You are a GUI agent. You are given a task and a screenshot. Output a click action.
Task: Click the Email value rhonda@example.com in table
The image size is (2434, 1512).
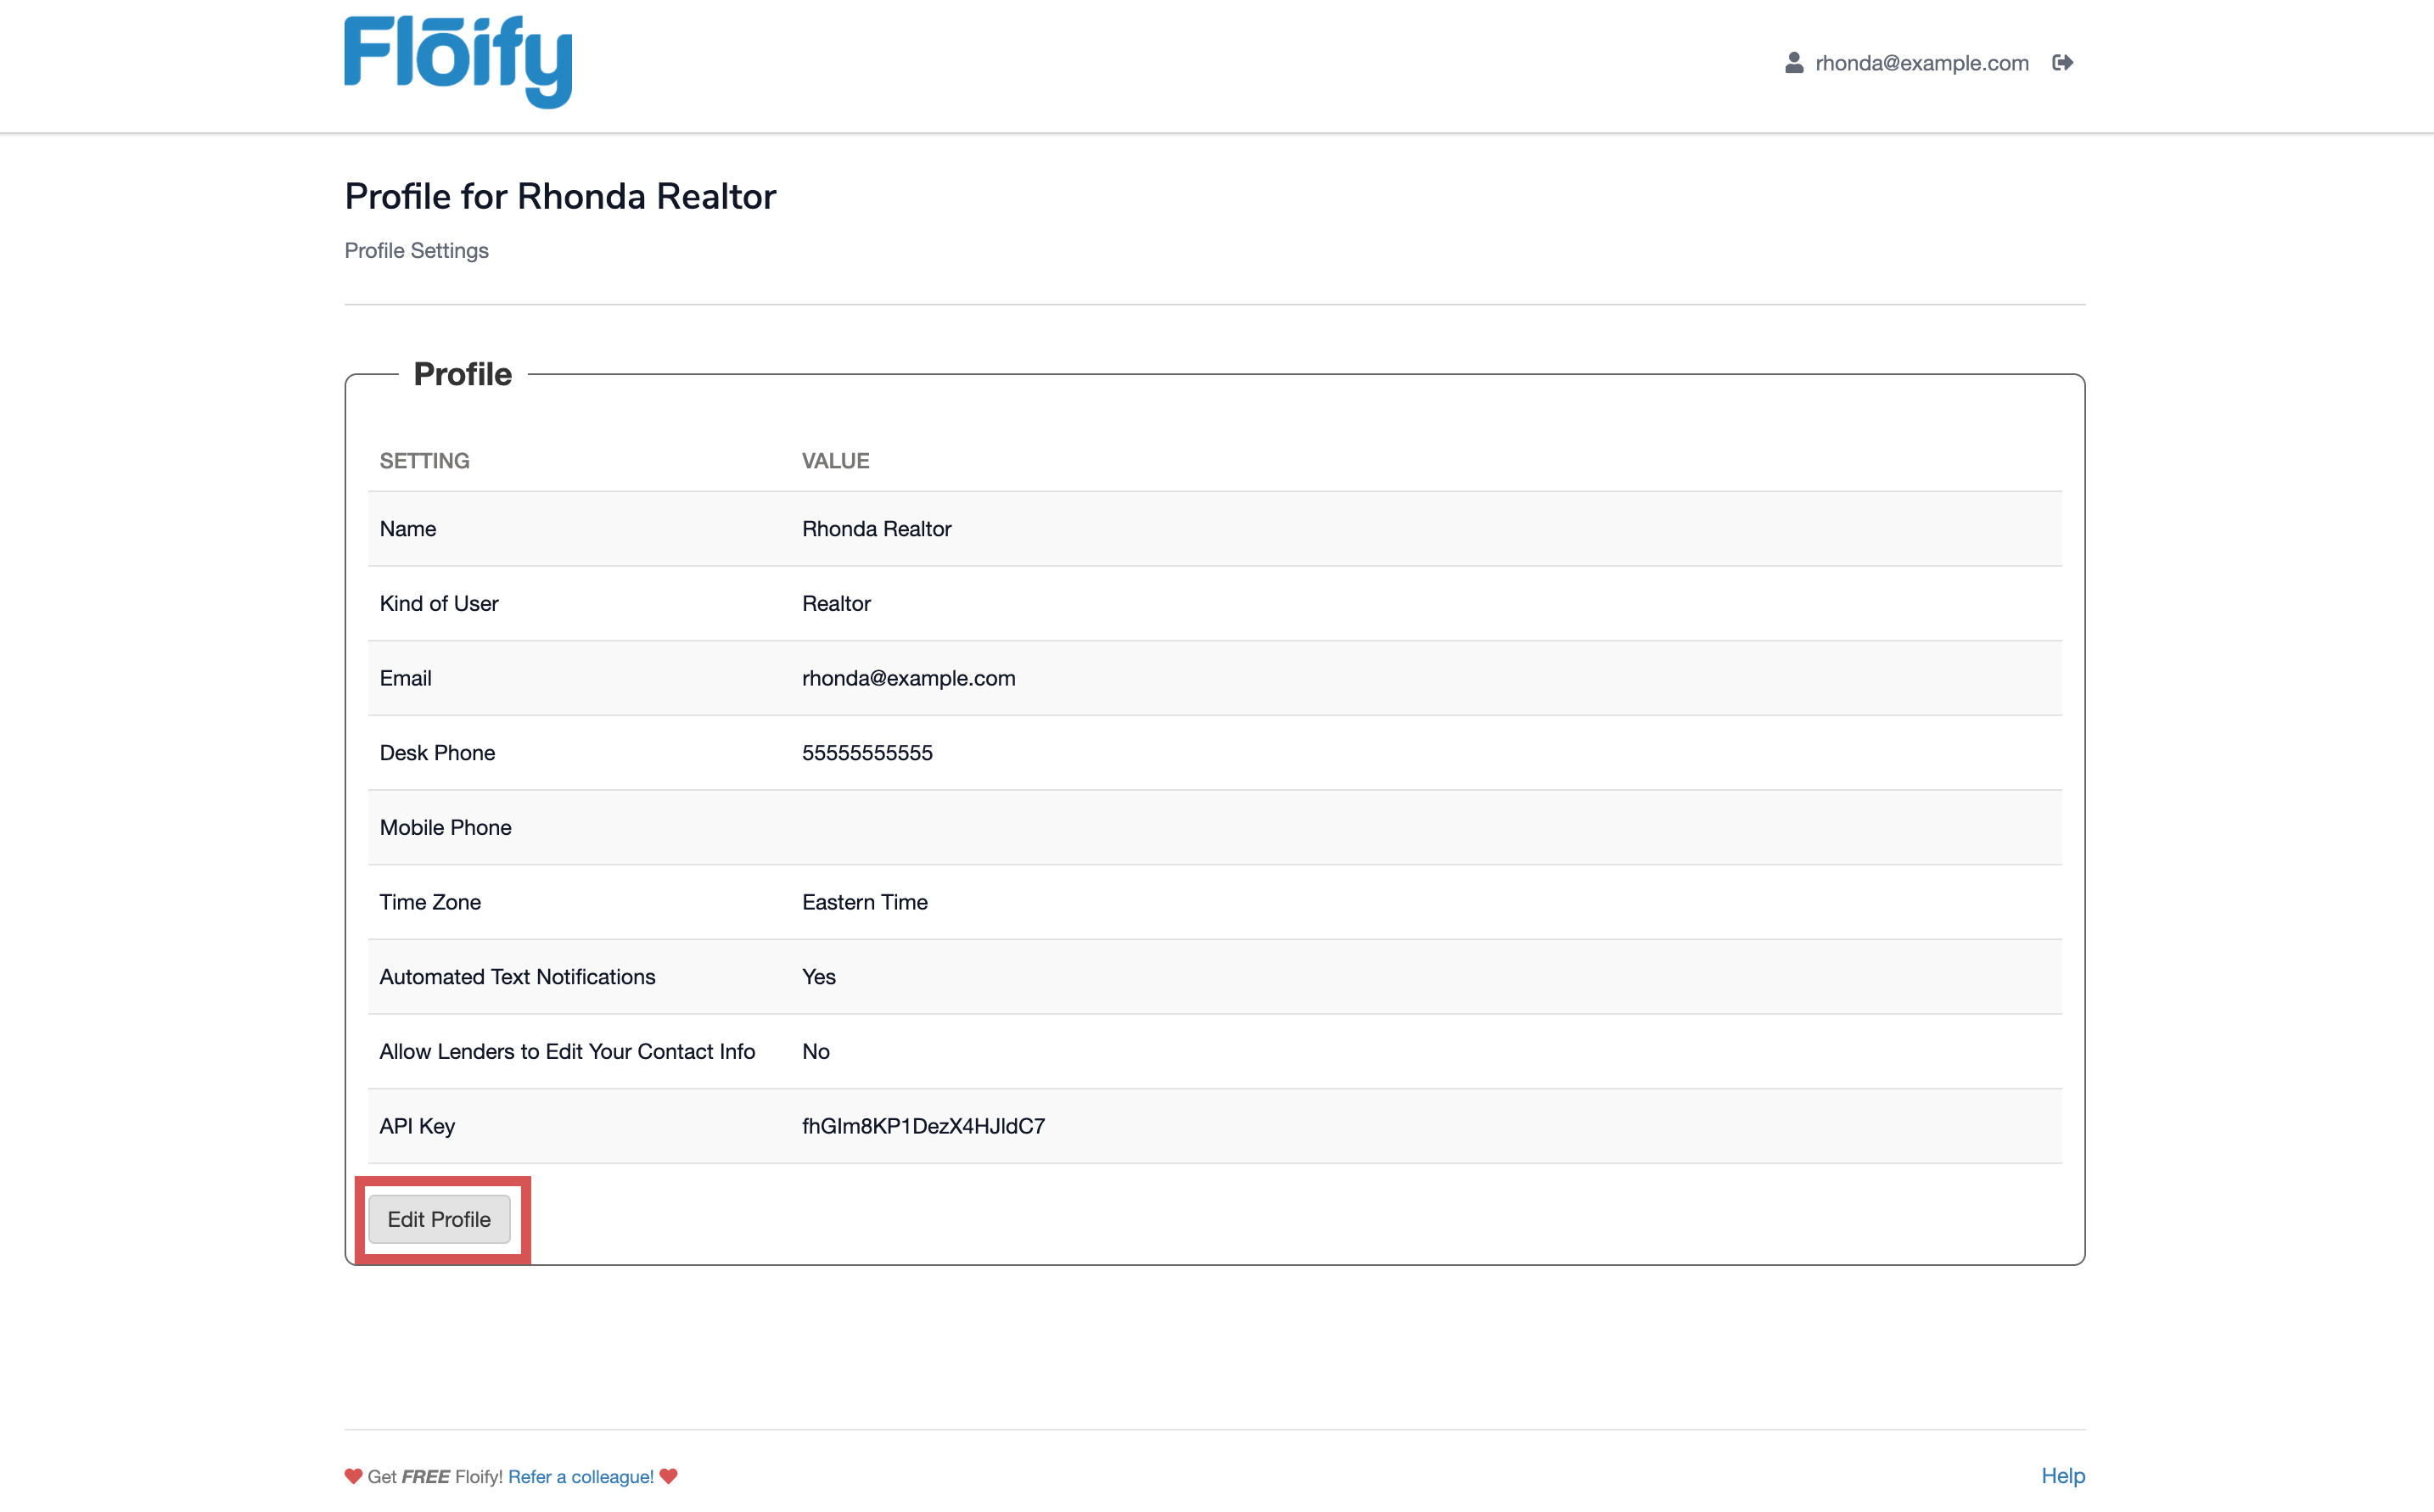pyautogui.click(x=908, y=678)
